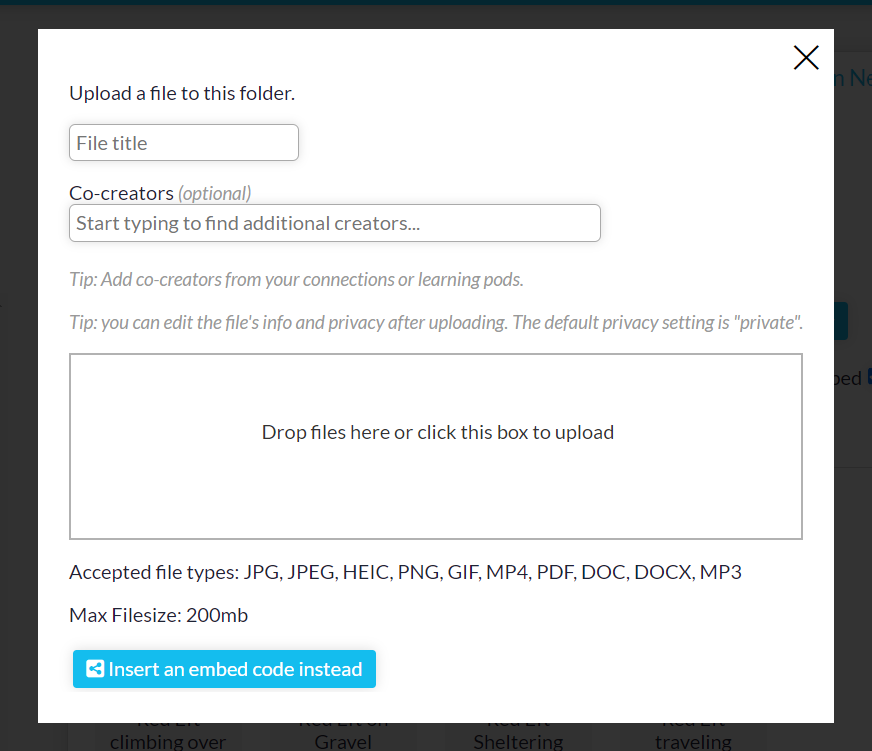Click Insert an embed code instead
This screenshot has height=751, width=872.
(x=225, y=669)
